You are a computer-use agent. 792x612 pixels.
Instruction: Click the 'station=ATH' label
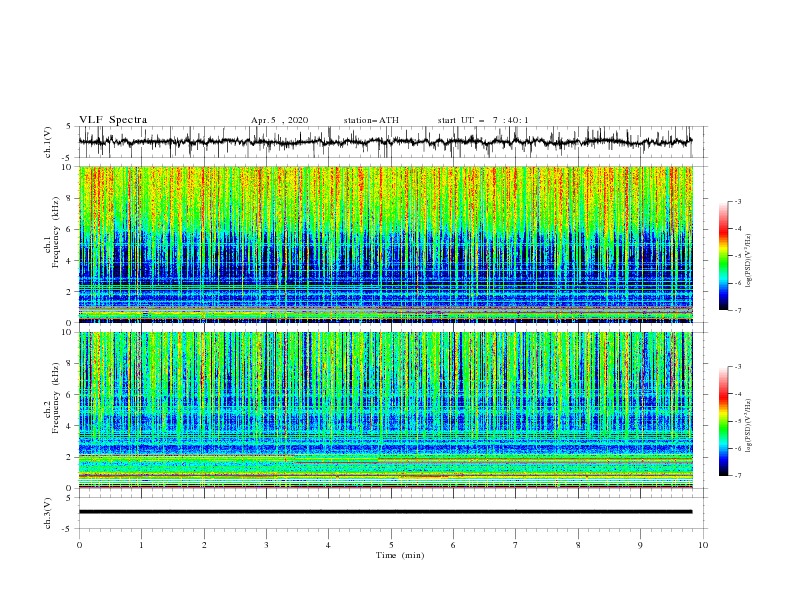click(x=371, y=120)
